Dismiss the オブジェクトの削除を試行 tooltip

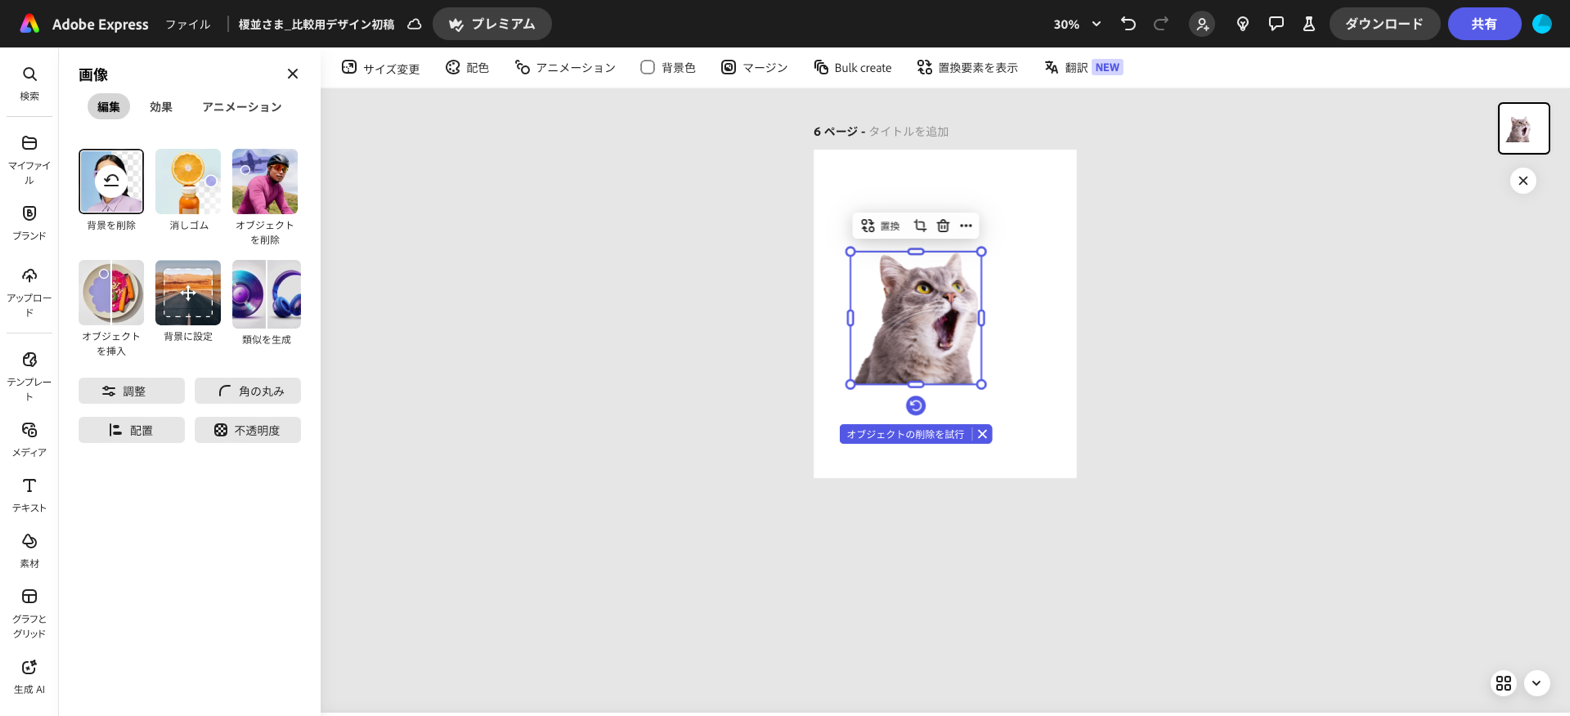click(982, 434)
